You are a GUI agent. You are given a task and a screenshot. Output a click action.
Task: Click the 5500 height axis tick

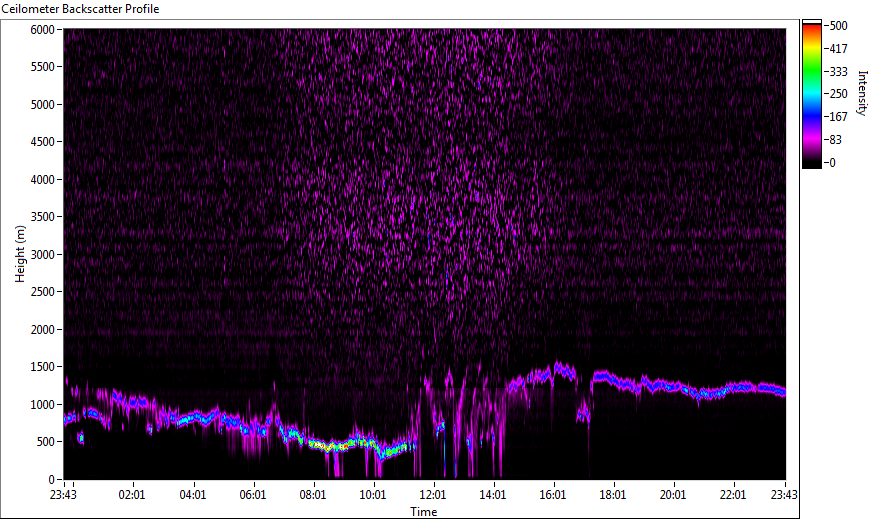tap(42, 67)
